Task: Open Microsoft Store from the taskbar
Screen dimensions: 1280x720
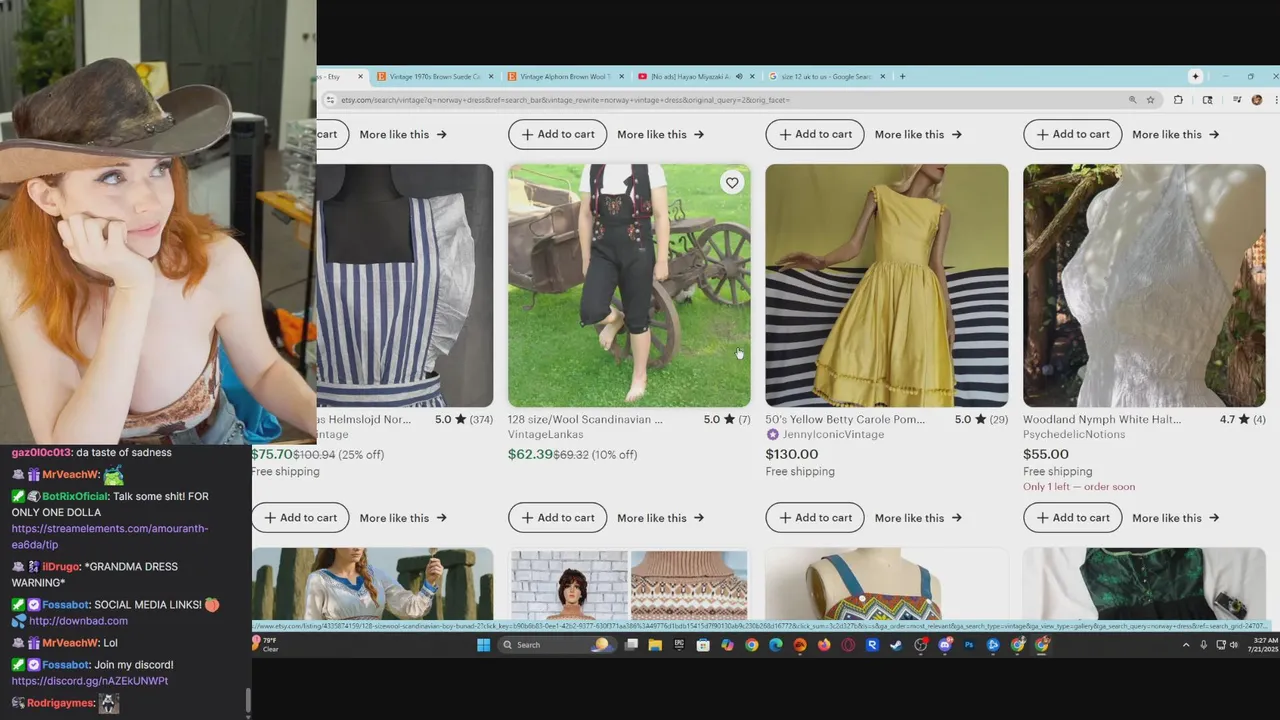Action: tap(703, 645)
